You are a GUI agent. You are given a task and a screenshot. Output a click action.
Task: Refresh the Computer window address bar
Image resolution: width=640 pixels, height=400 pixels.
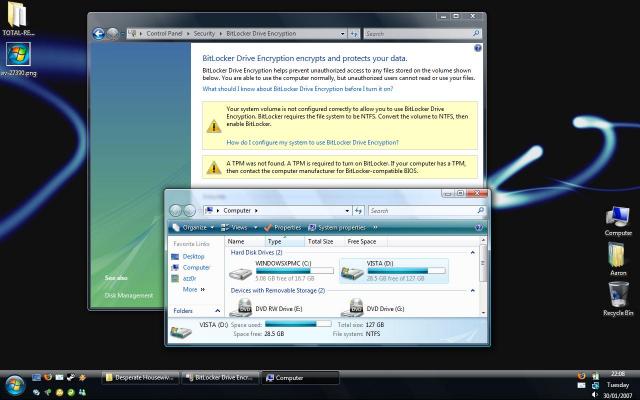pyautogui.click(x=358, y=211)
